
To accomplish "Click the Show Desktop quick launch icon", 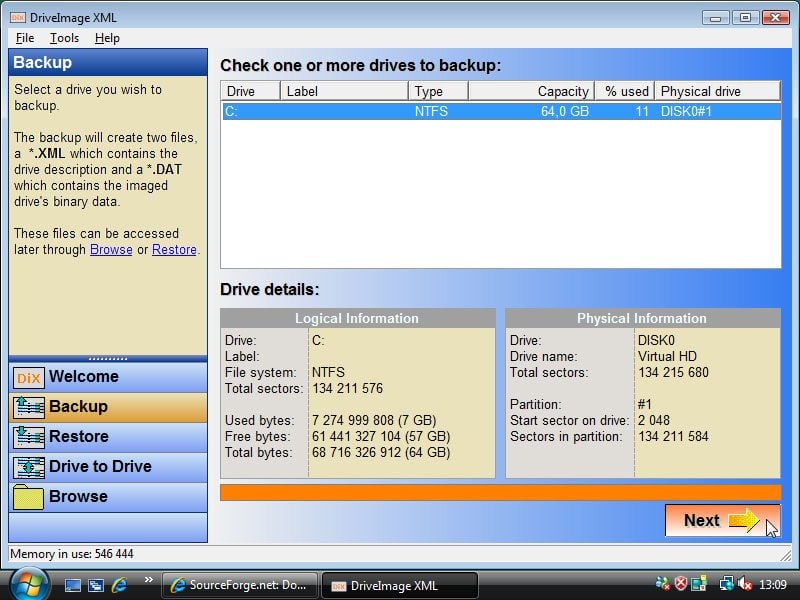I will coord(74,584).
